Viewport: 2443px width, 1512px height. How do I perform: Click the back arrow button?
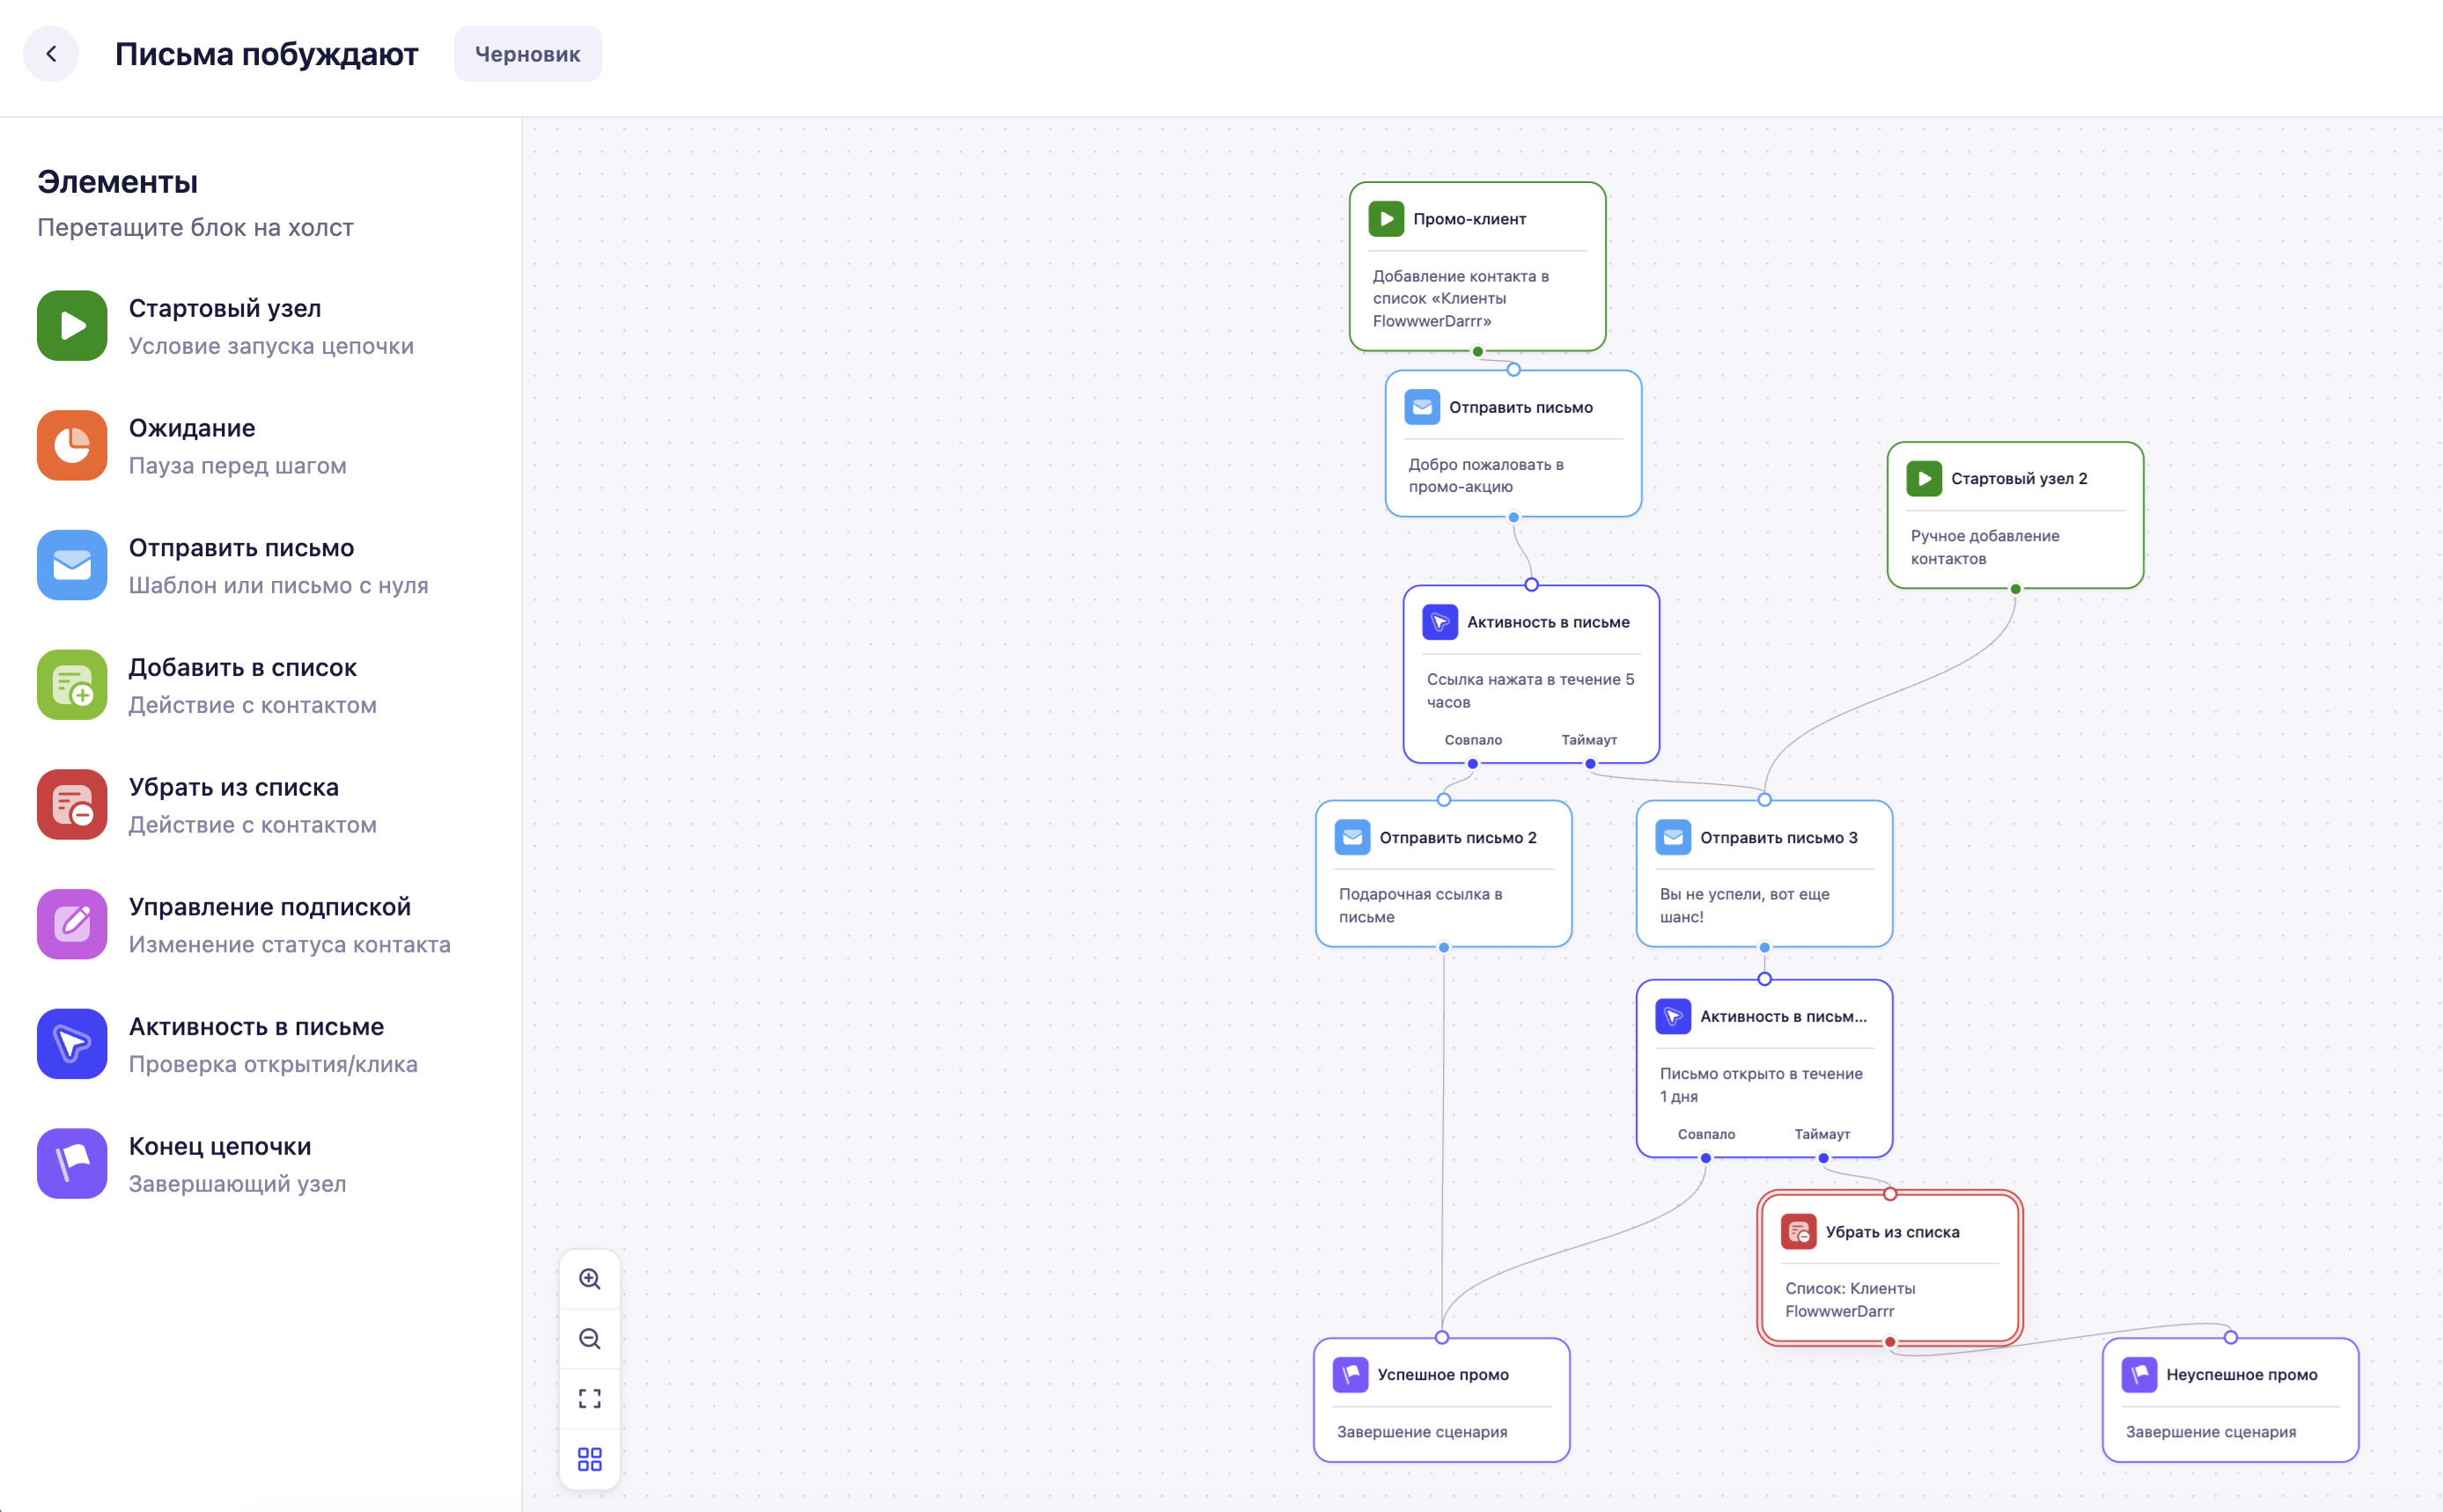[x=51, y=54]
